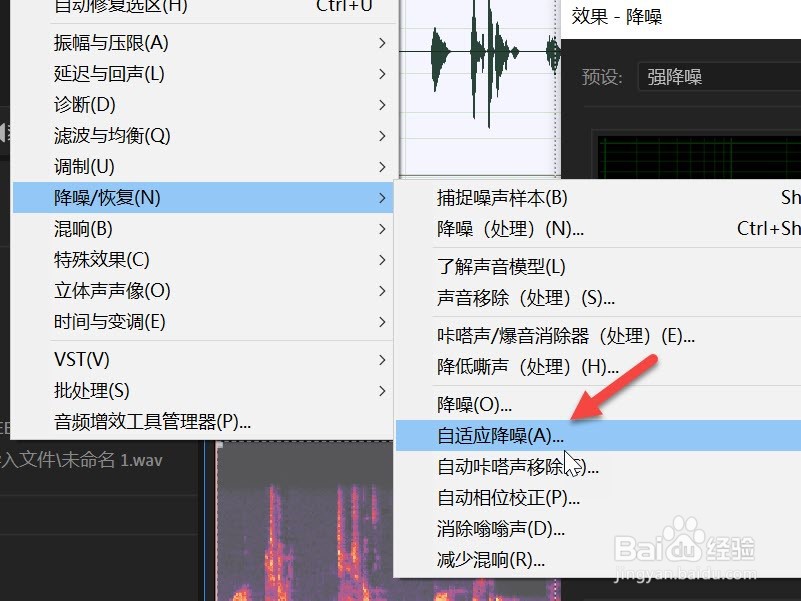Choose 自动咔嗒声移除 entry in submenu
801x601 pixels.
tap(599, 467)
